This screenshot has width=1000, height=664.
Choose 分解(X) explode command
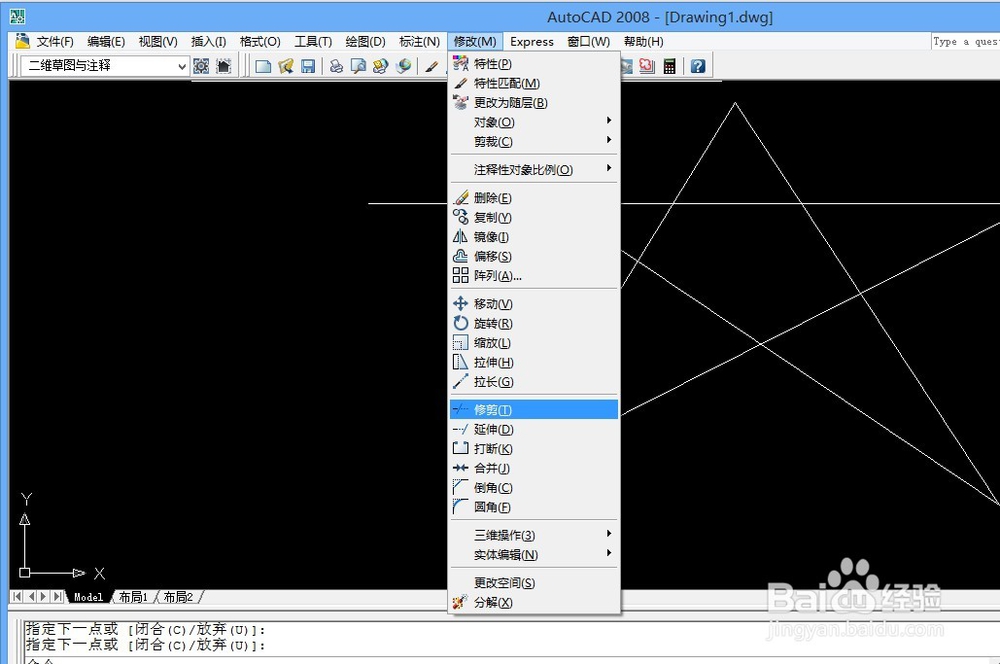(x=534, y=603)
